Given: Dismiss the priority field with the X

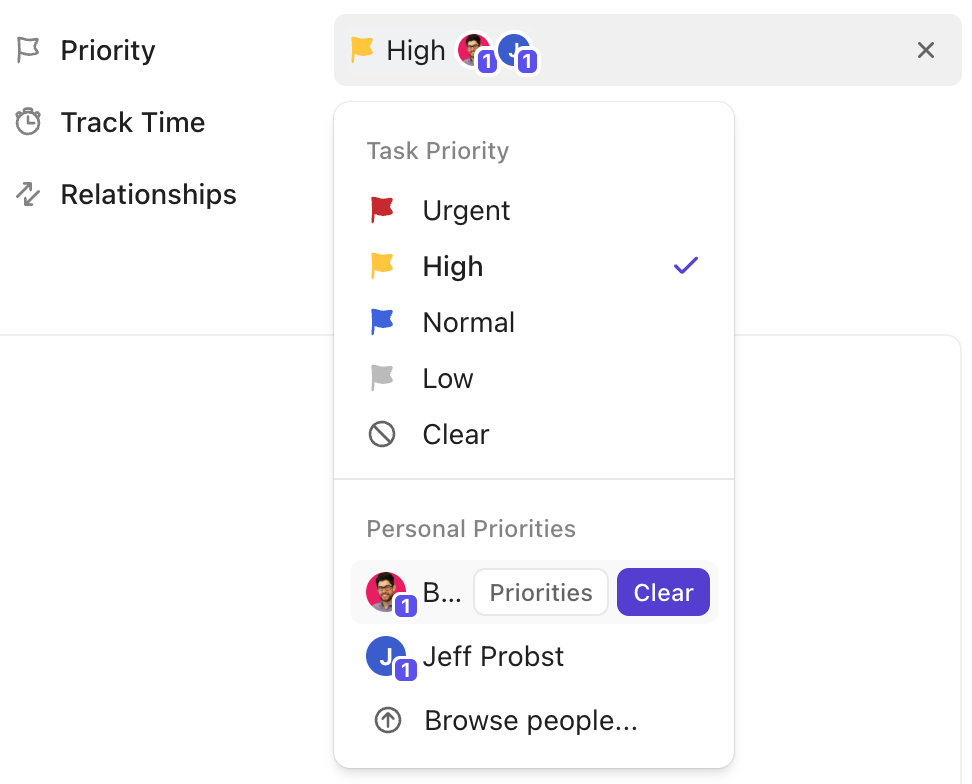Looking at the screenshot, I should click(926, 50).
